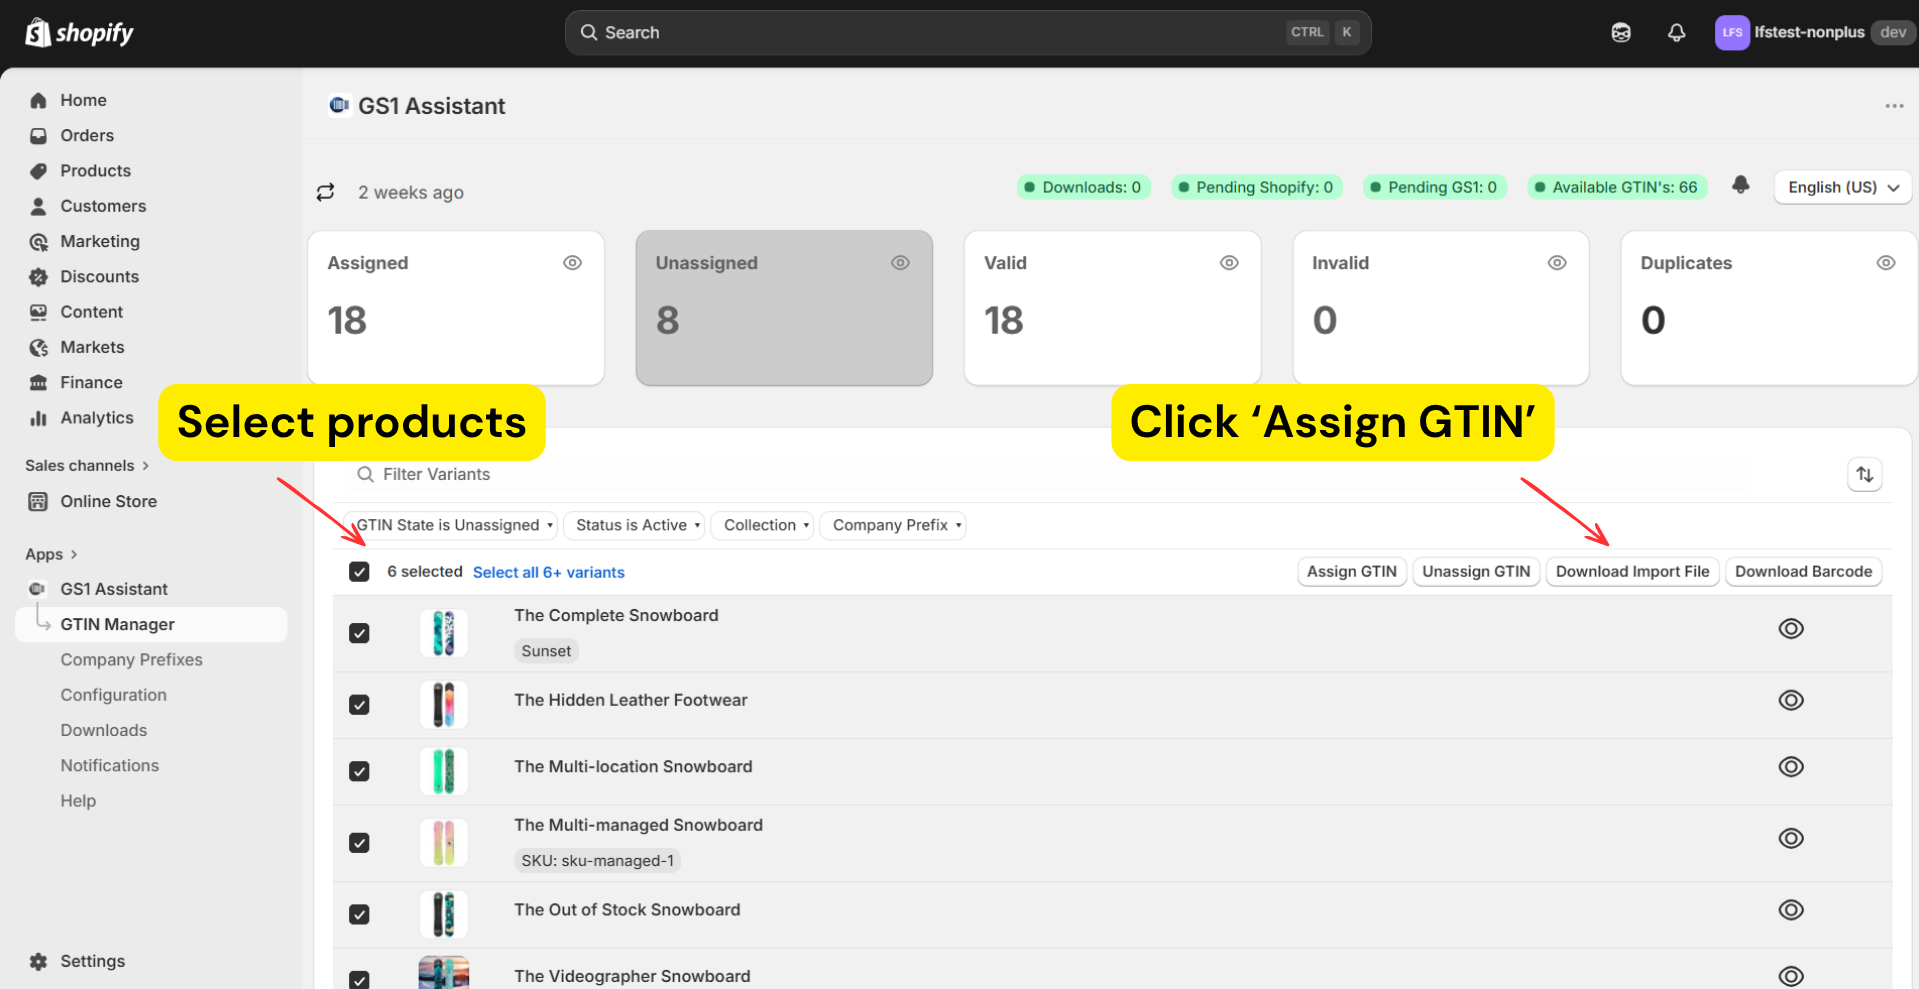Open Discounts in the sidebar
The height and width of the screenshot is (989, 1919).
point(99,276)
